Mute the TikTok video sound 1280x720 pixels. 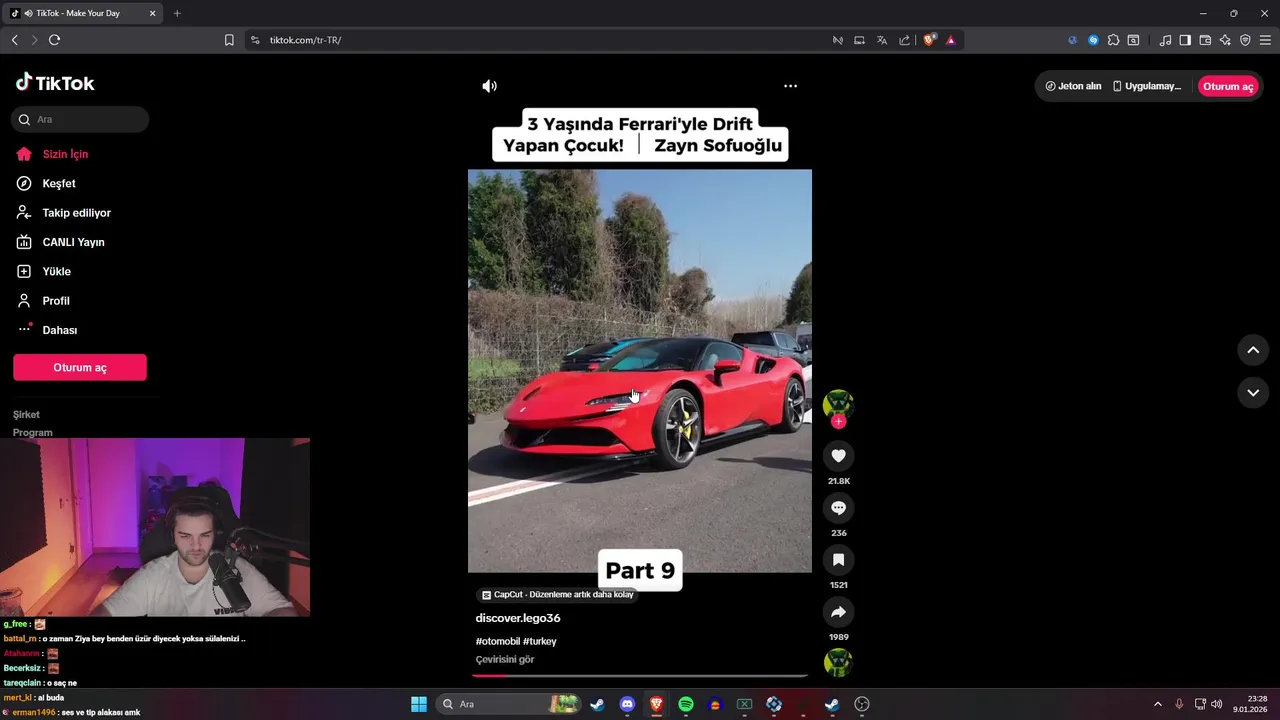489,86
